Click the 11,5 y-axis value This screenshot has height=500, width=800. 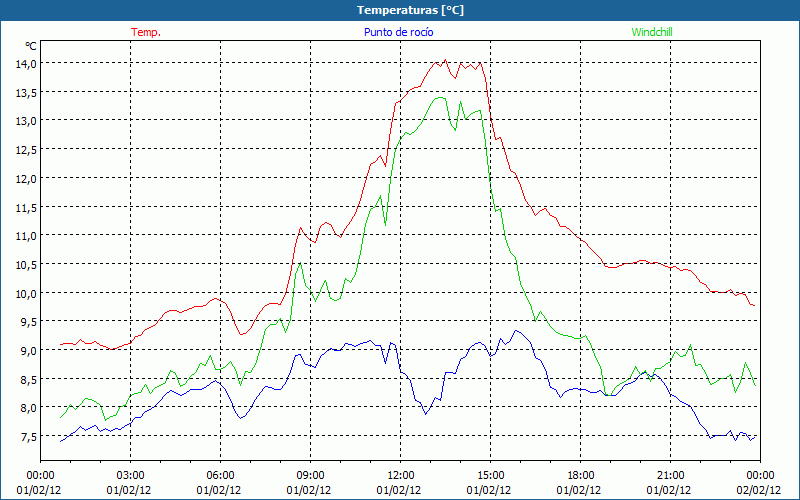26,207
